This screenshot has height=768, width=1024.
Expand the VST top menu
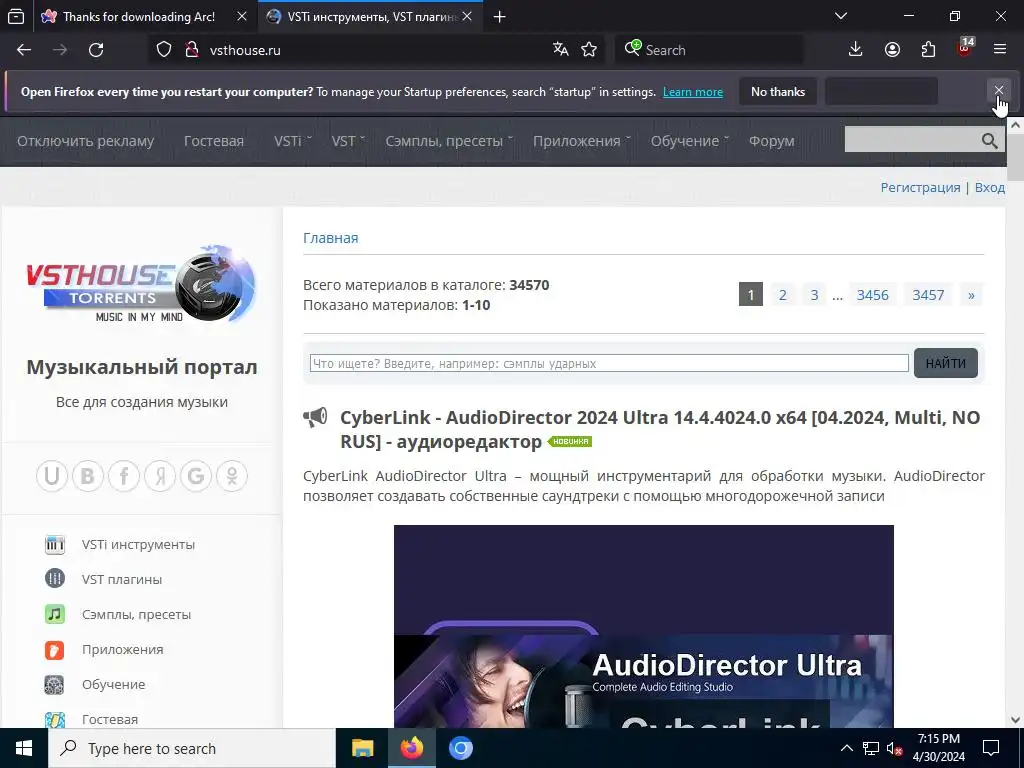click(x=347, y=141)
